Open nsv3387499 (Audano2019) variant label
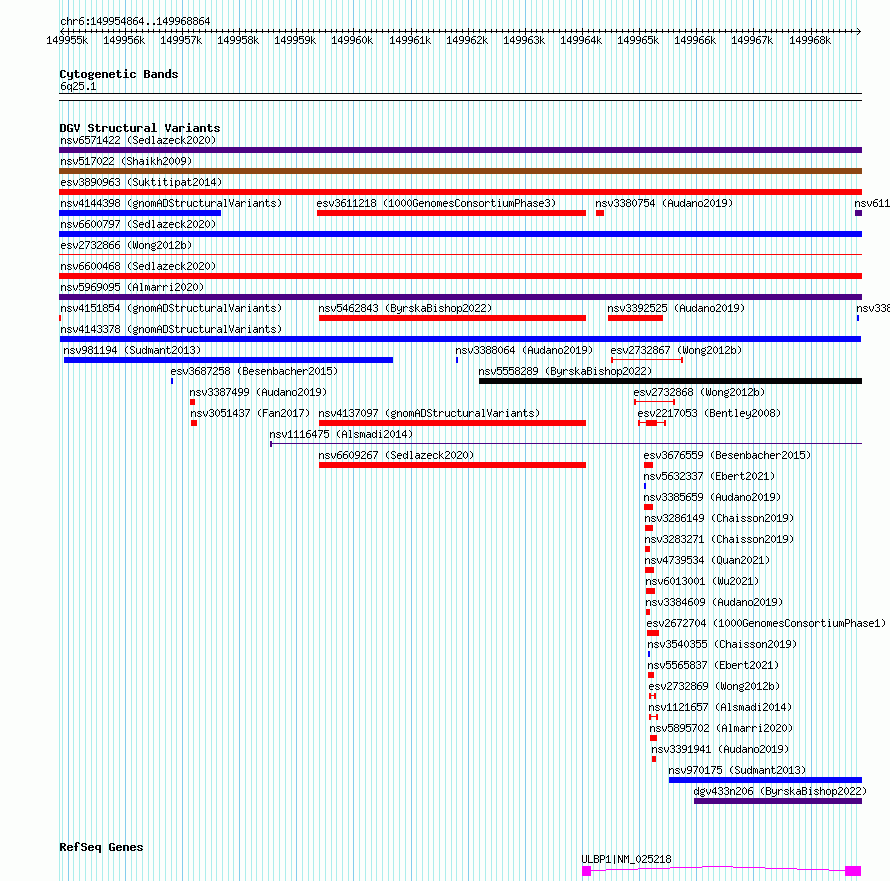890x881 pixels. [x=258, y=392]
